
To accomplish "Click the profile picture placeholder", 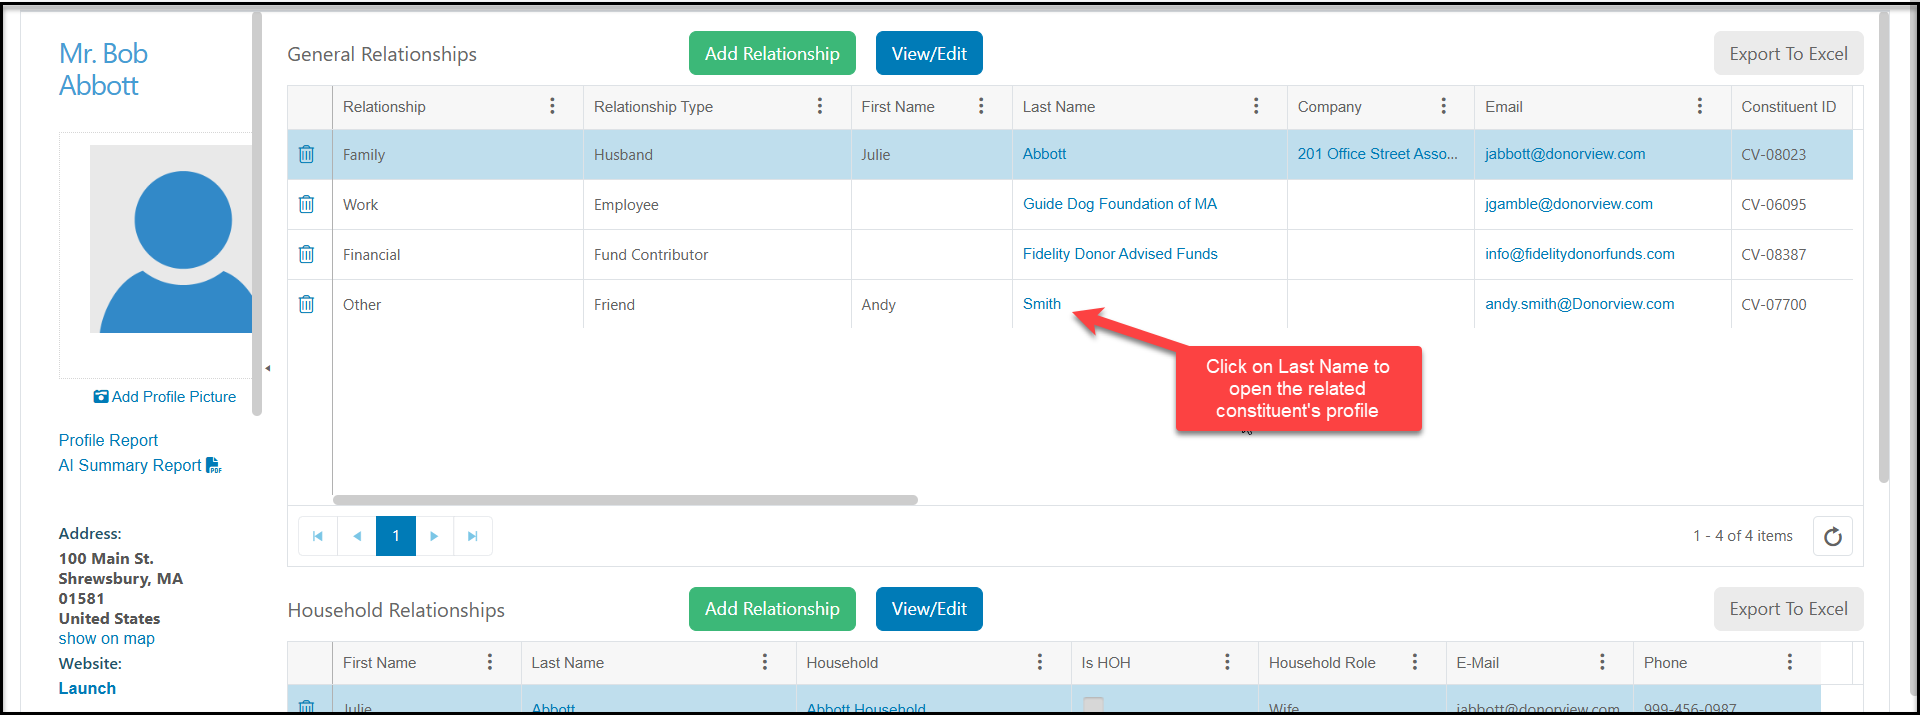I will click(x=171, y=239).
